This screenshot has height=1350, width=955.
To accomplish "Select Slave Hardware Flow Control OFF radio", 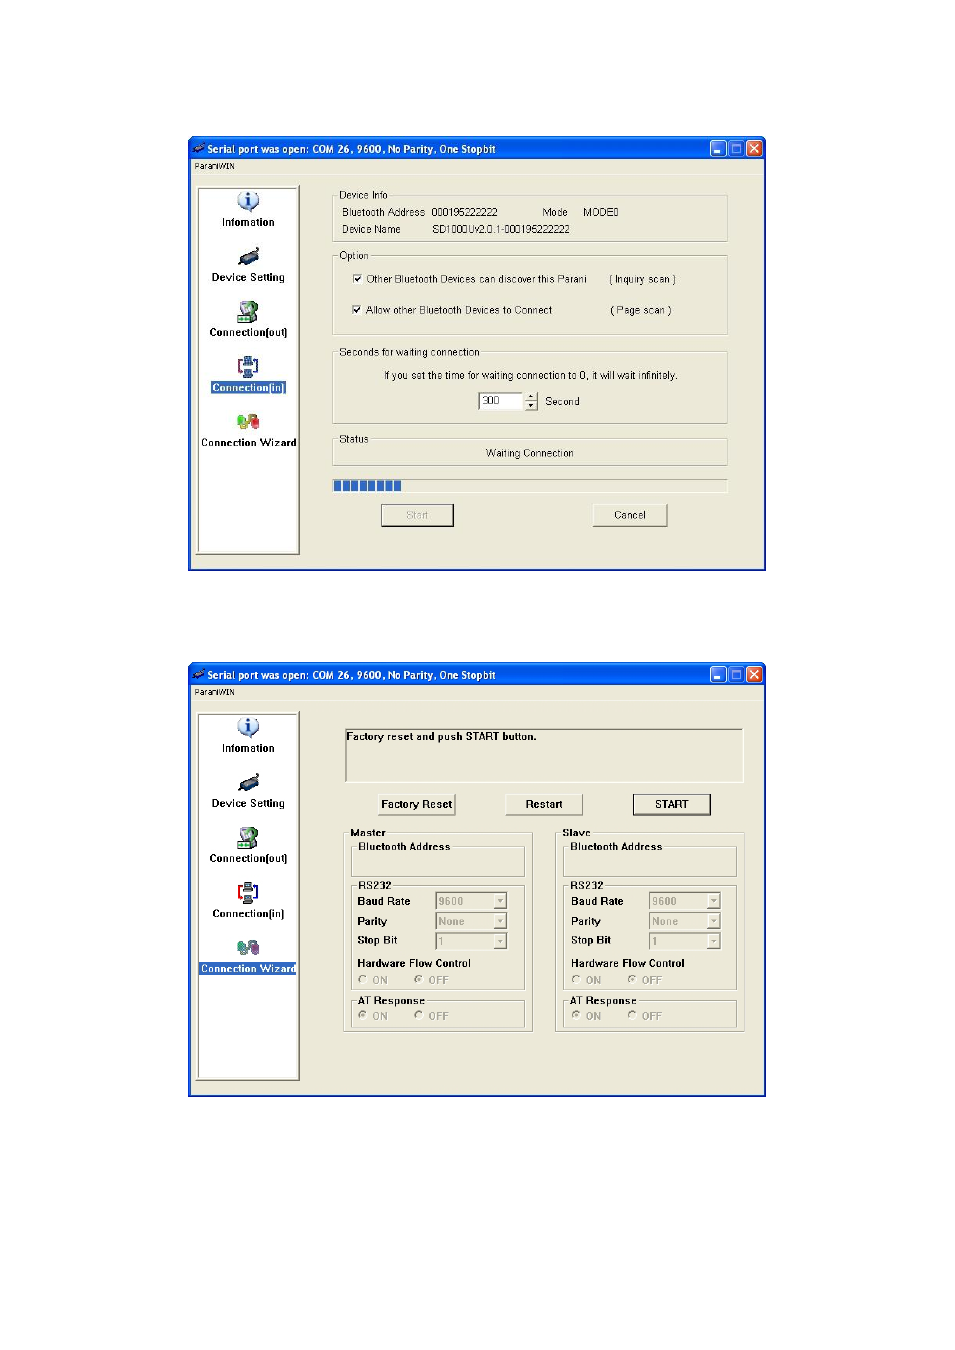I will click(632, 980).
